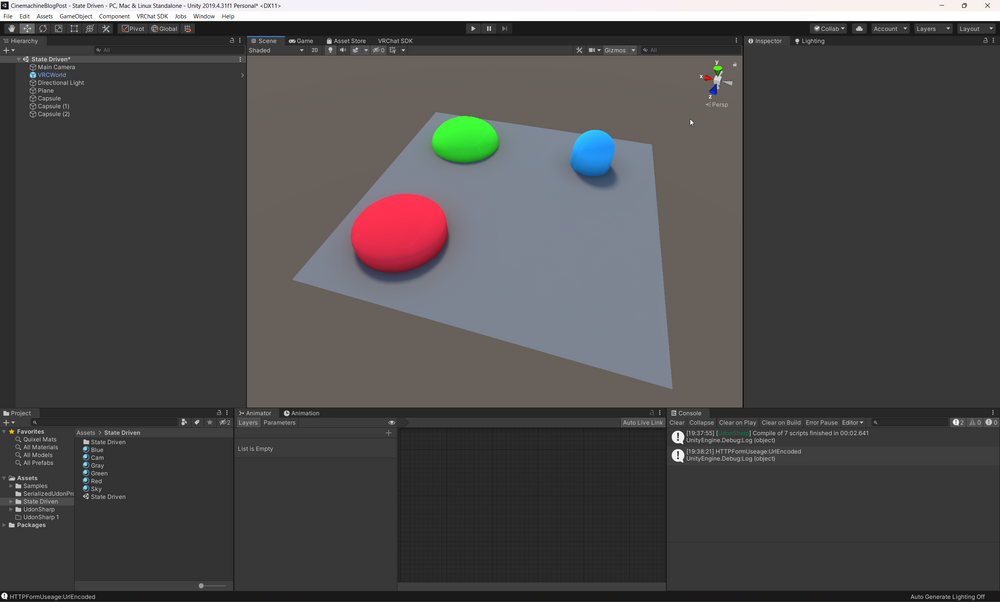
Task: Select the Move tool
Action: (28, 28)
